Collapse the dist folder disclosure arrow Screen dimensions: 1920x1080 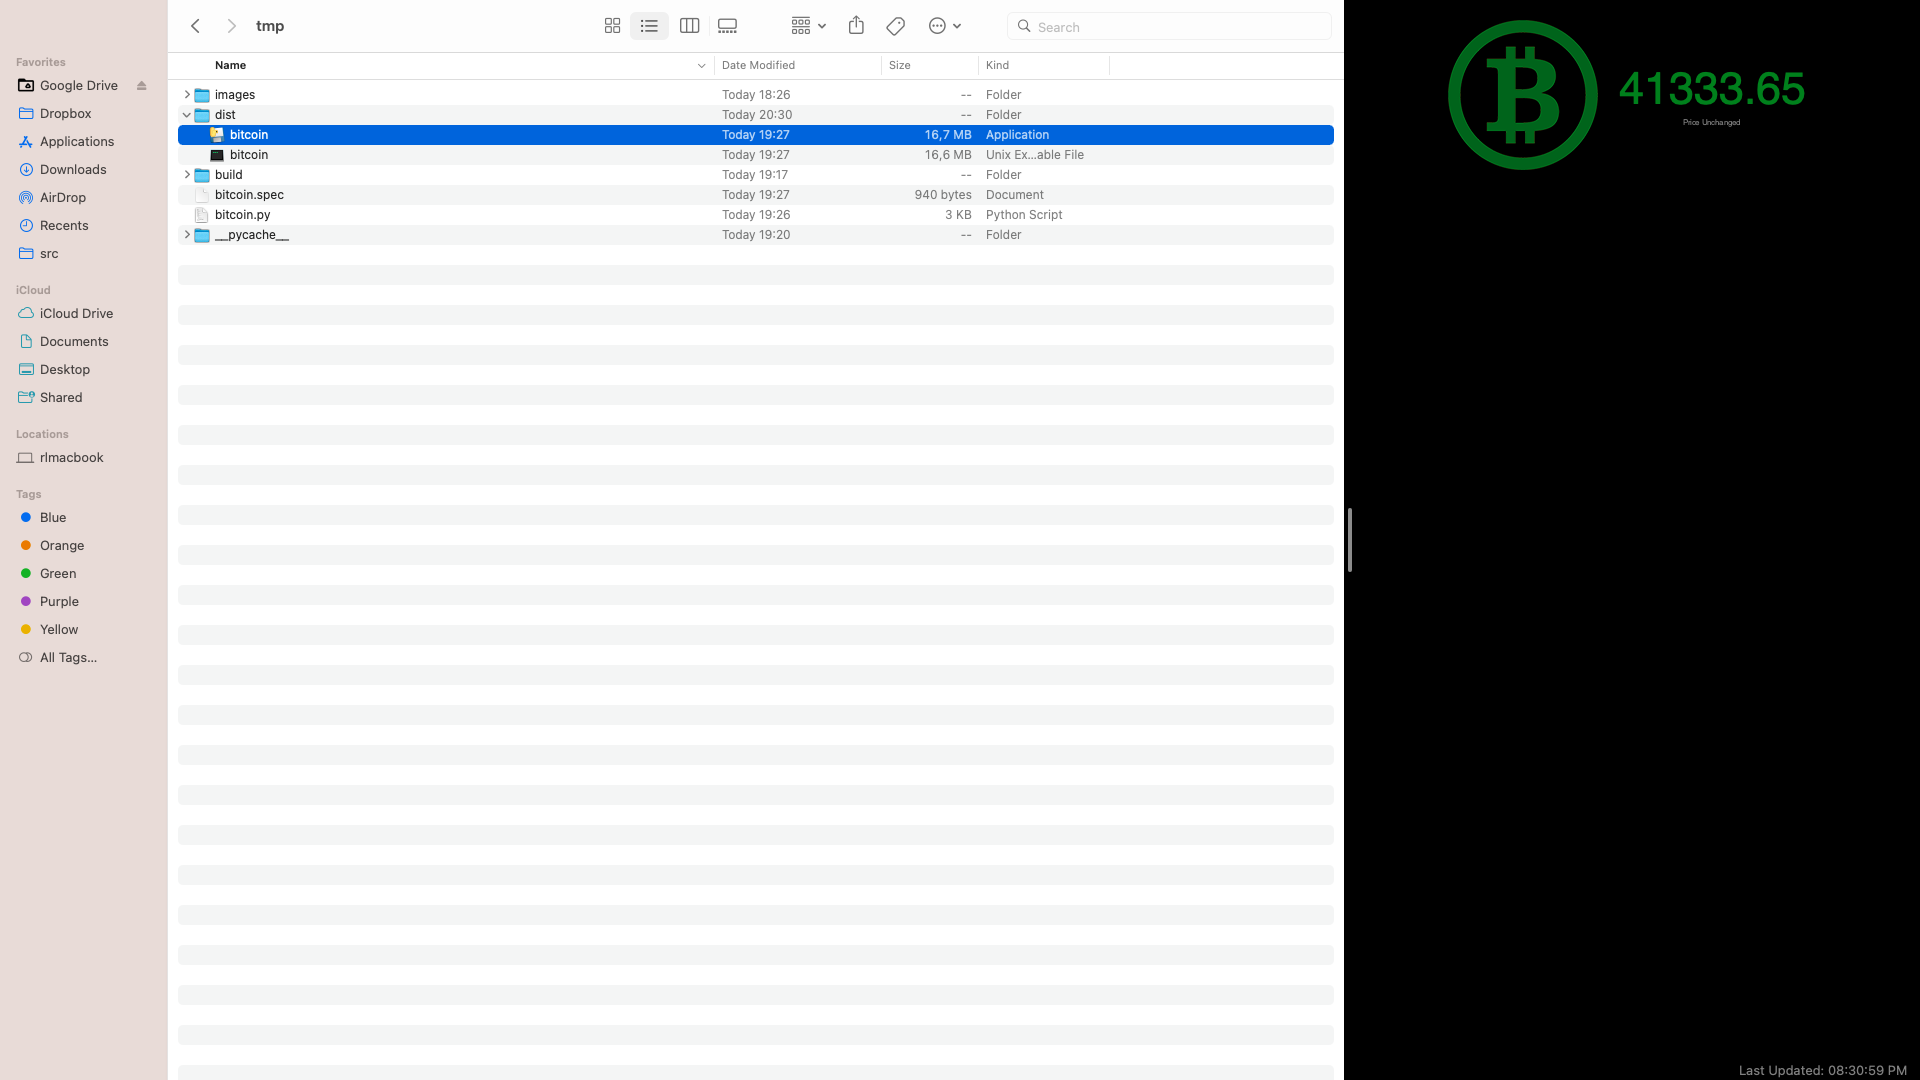click(187, 115)
